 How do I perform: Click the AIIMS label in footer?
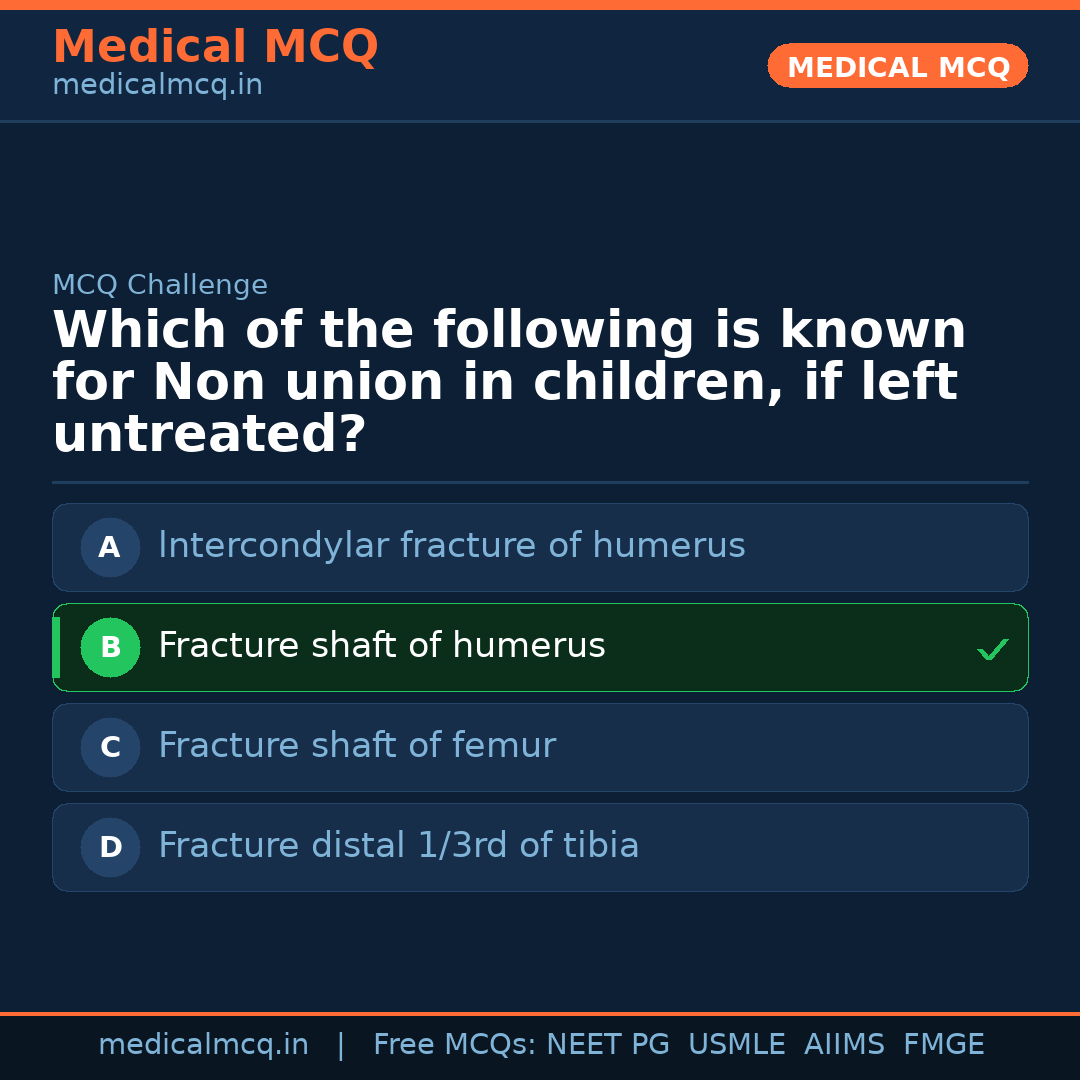click(x=845, y=1044)
